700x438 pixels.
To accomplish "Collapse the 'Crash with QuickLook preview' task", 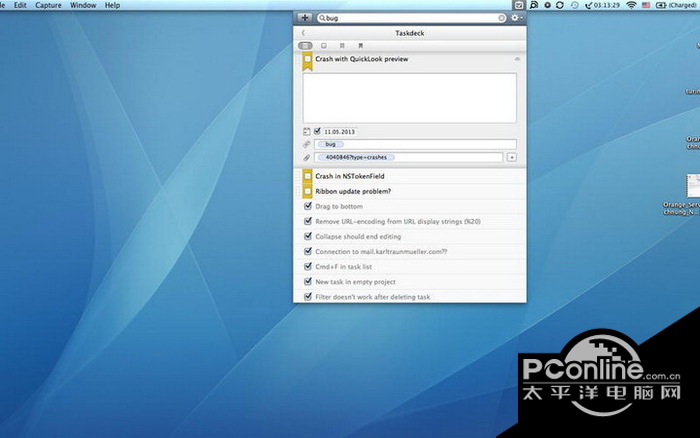I will pyautogui.click(x=517, y=59).
